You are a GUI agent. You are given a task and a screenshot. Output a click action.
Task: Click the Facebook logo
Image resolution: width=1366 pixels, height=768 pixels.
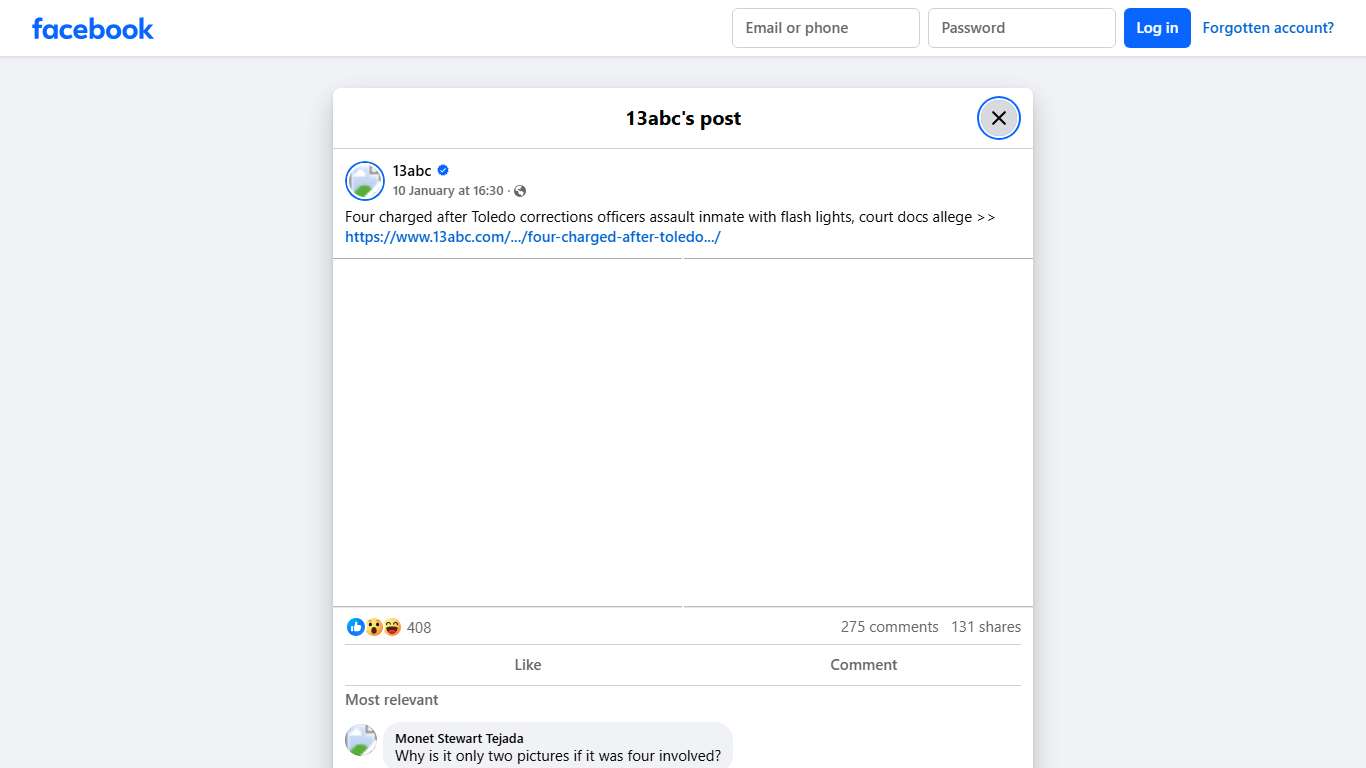pos(92,29)
